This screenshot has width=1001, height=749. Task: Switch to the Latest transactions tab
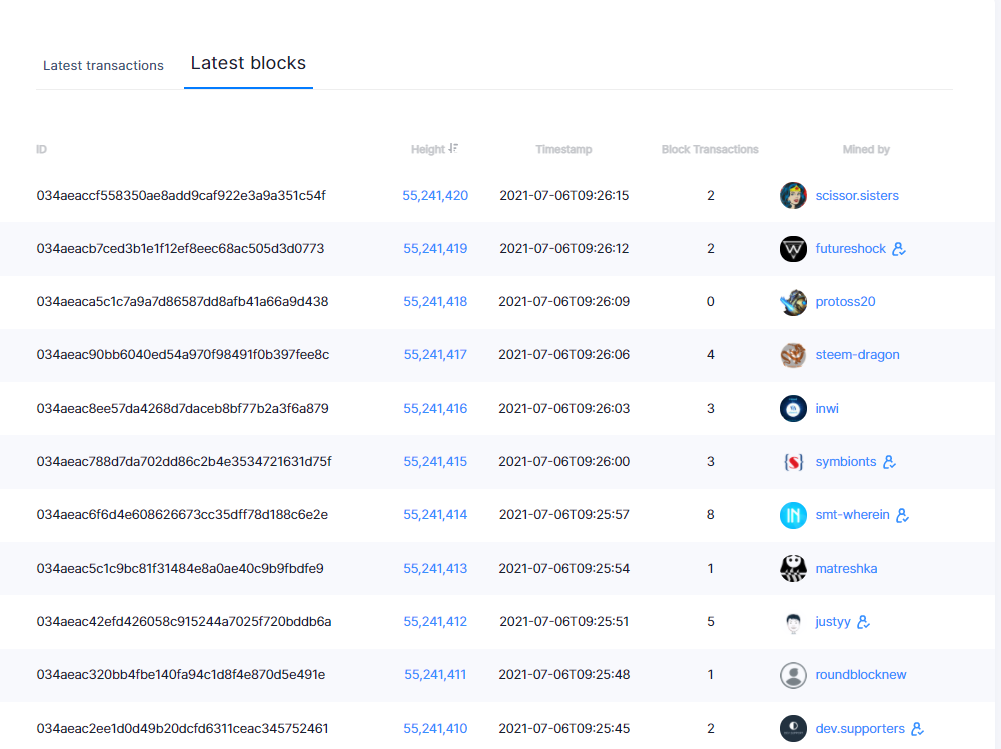103,65
